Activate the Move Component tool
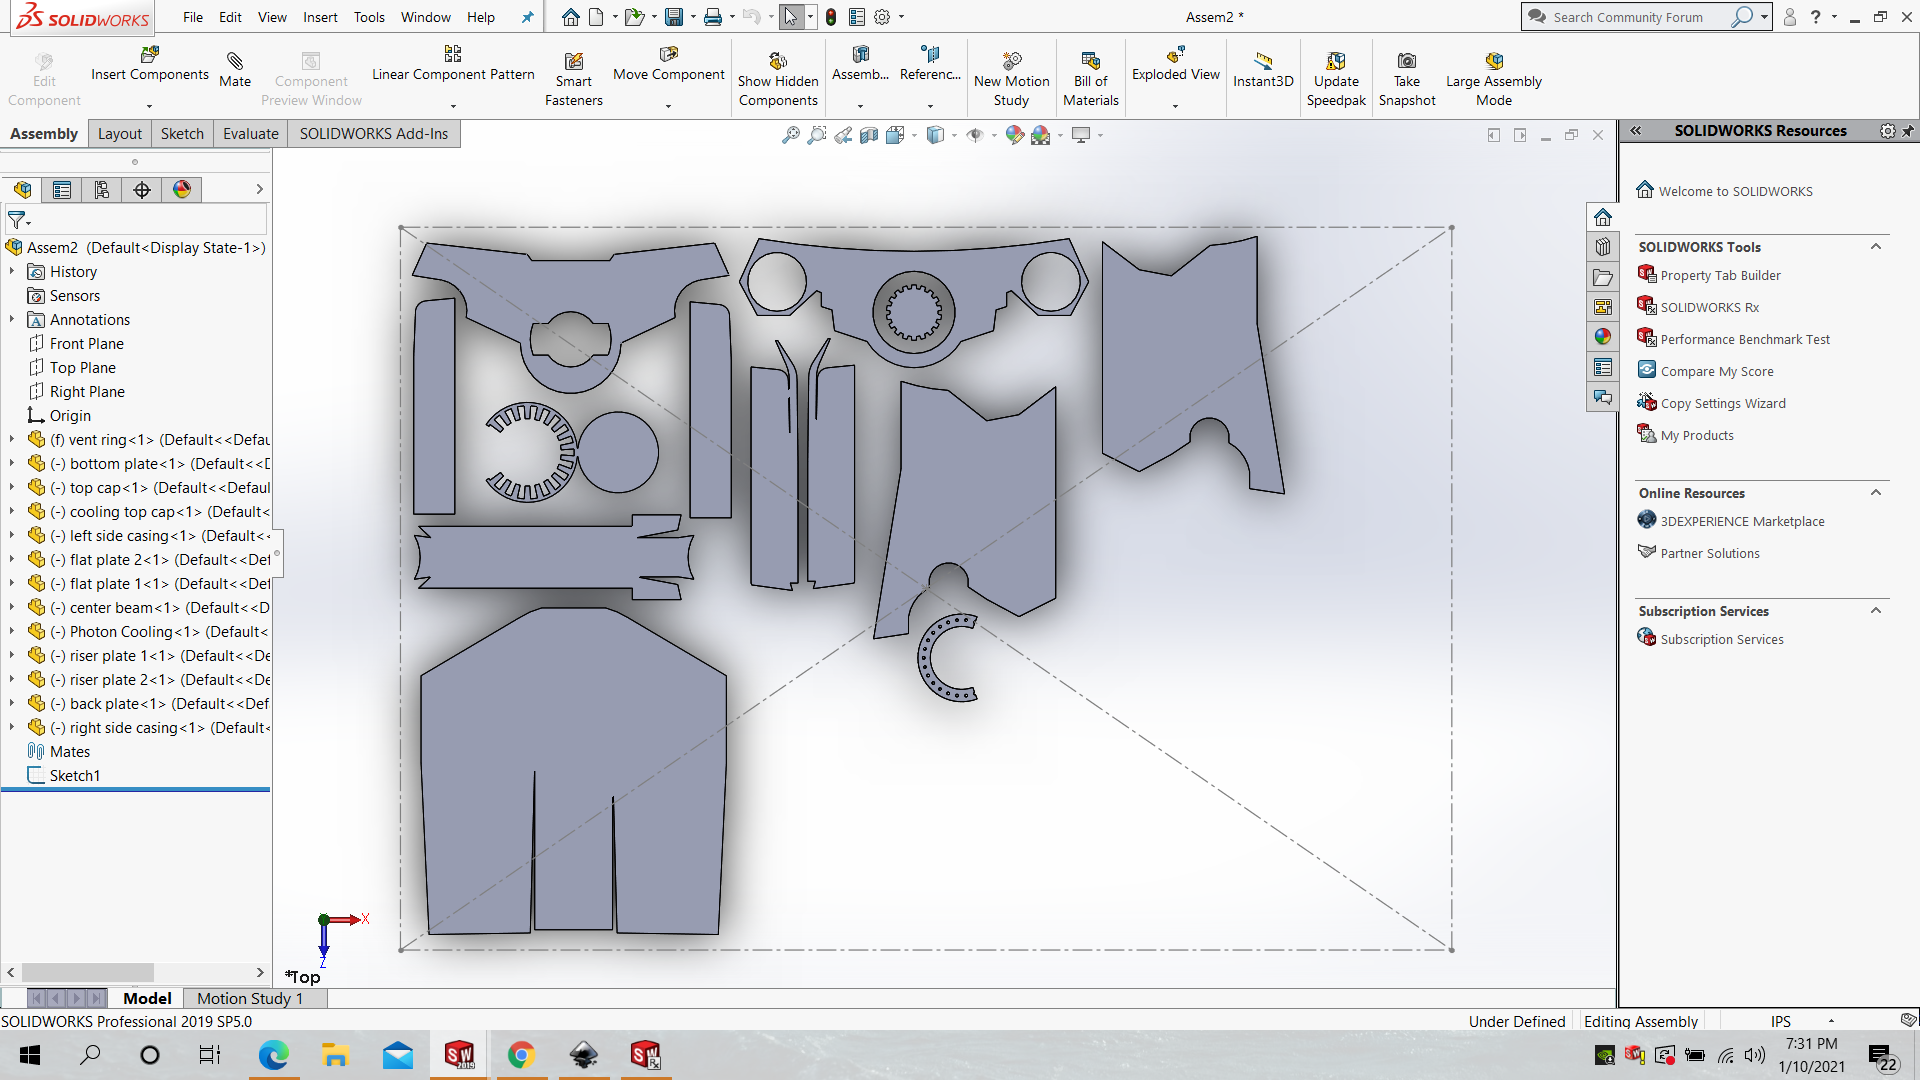Viewport: 1920px width, 1080px height. coord(668,64)
